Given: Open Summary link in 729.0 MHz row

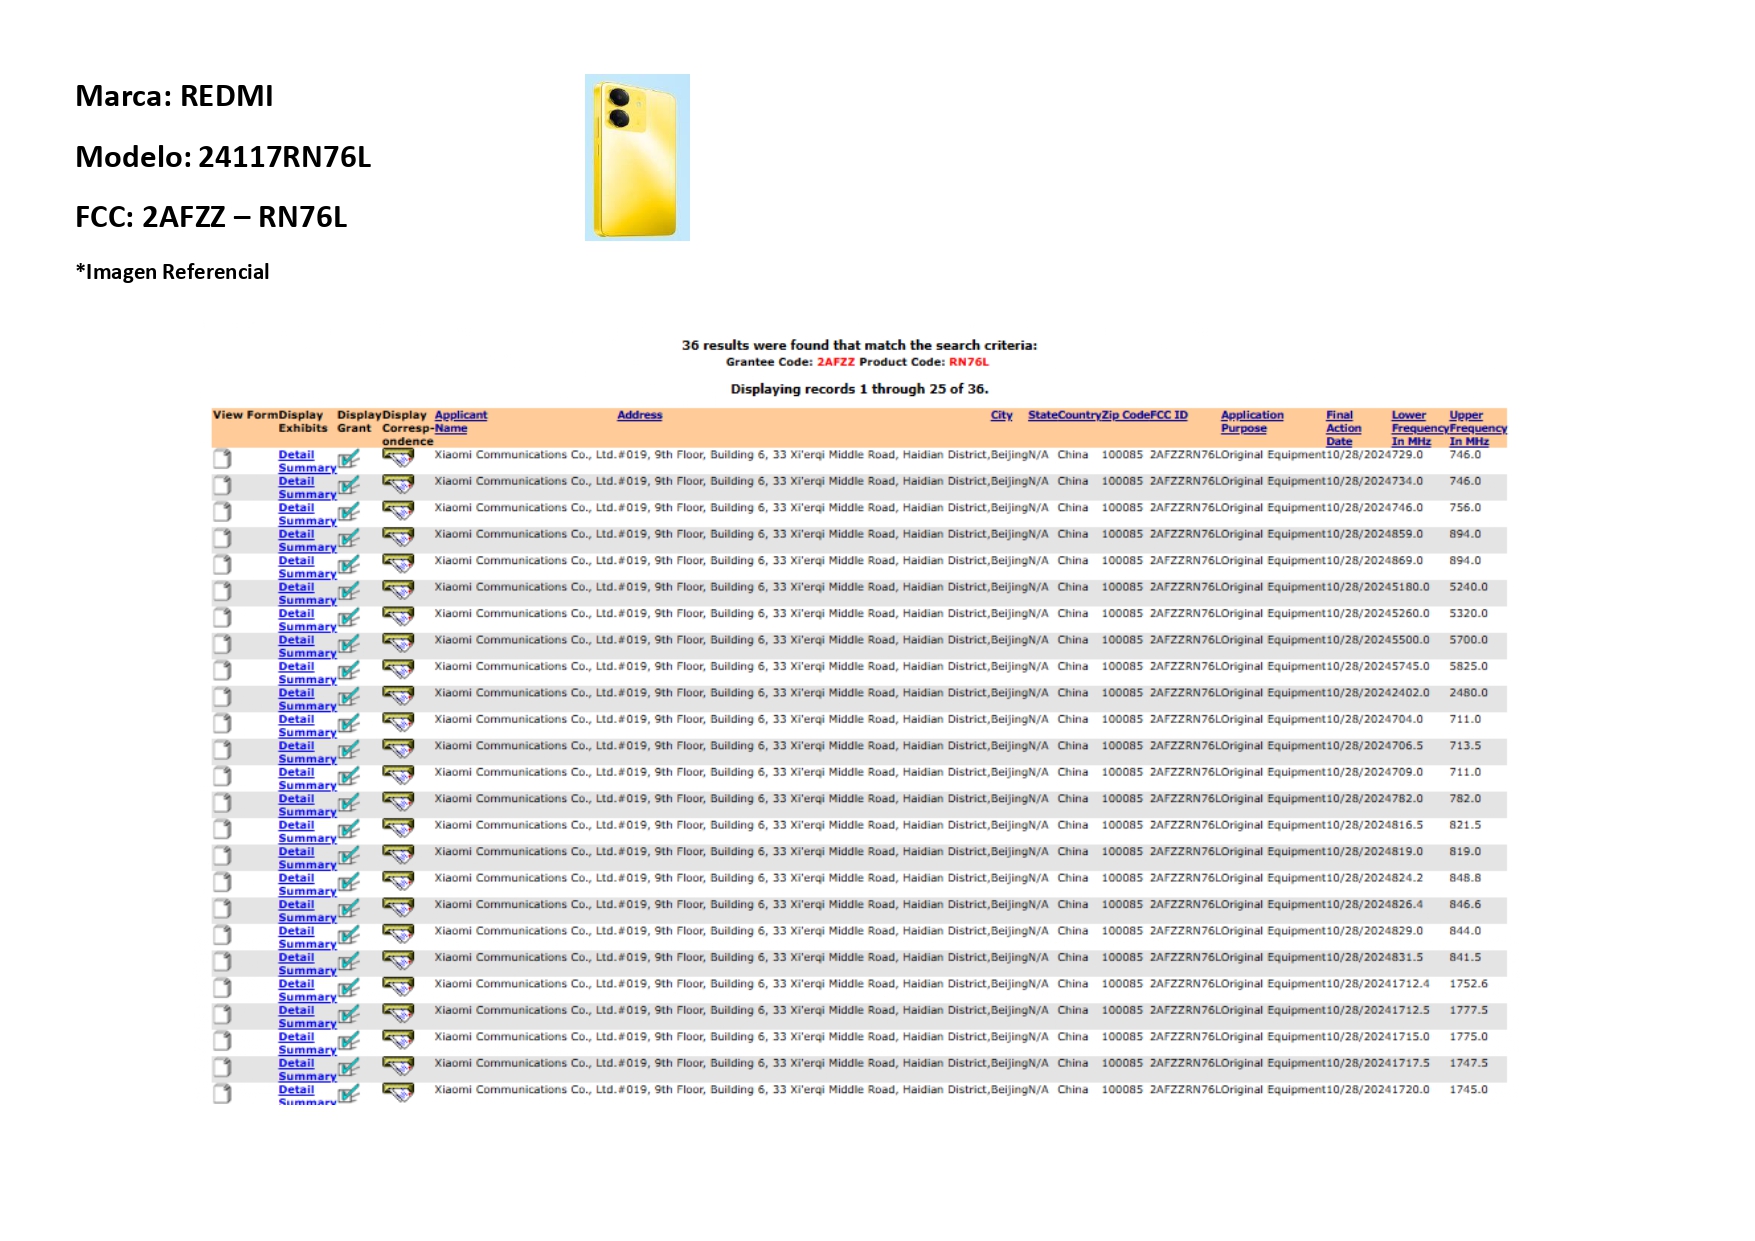Looking at the screenshot, I should [307, 468].
